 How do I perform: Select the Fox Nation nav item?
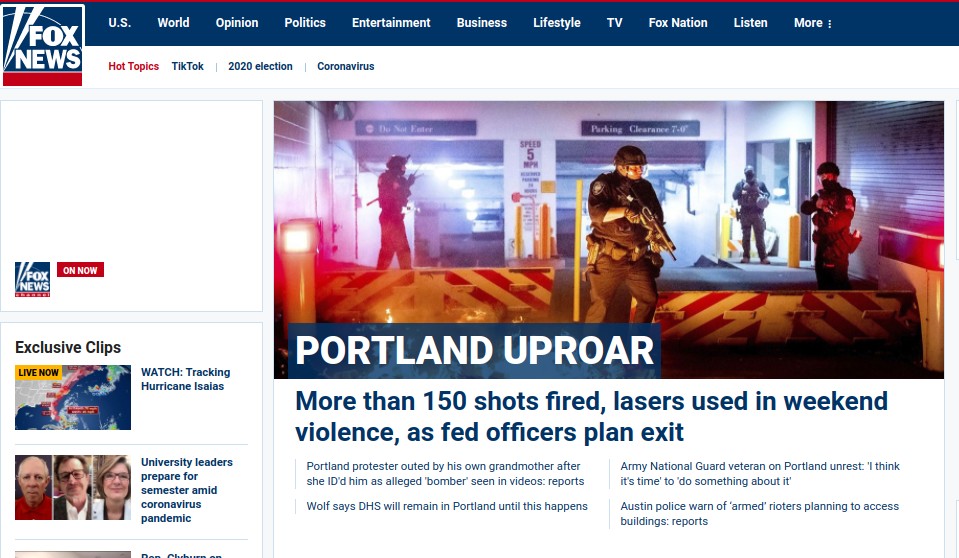(677, 23)
